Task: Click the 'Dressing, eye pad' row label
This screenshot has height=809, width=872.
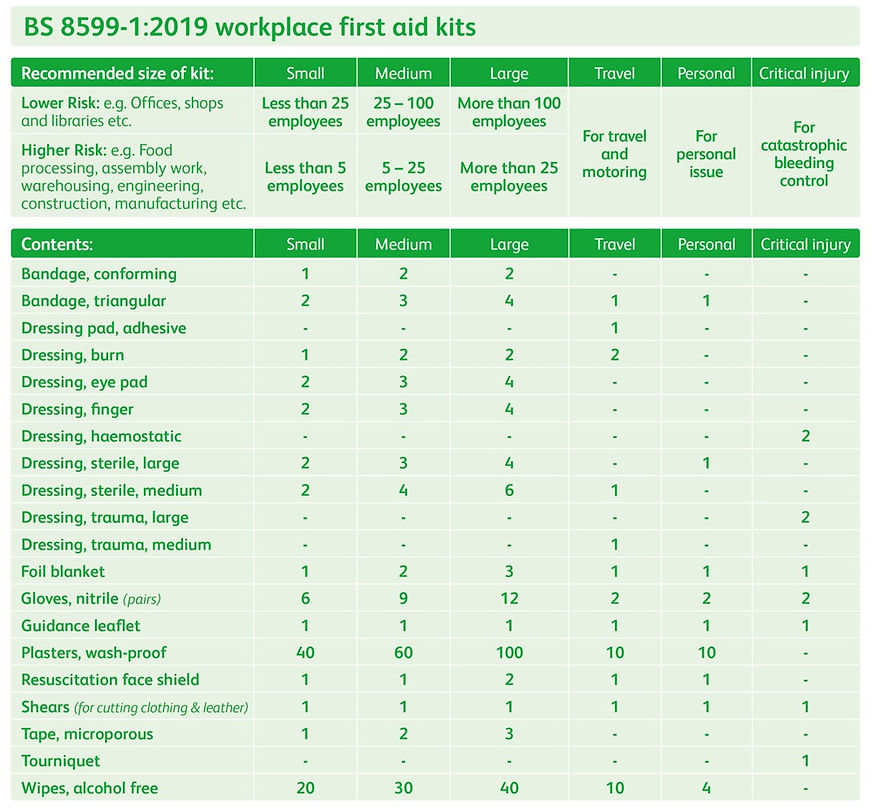Action: click(85, 382)
